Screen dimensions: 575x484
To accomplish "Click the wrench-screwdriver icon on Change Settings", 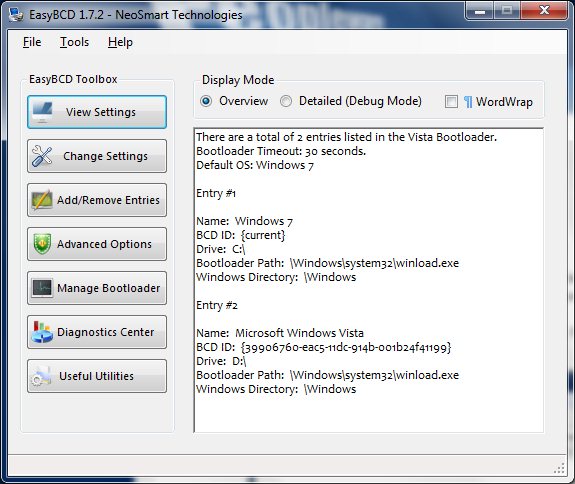I will coord(42,156).
